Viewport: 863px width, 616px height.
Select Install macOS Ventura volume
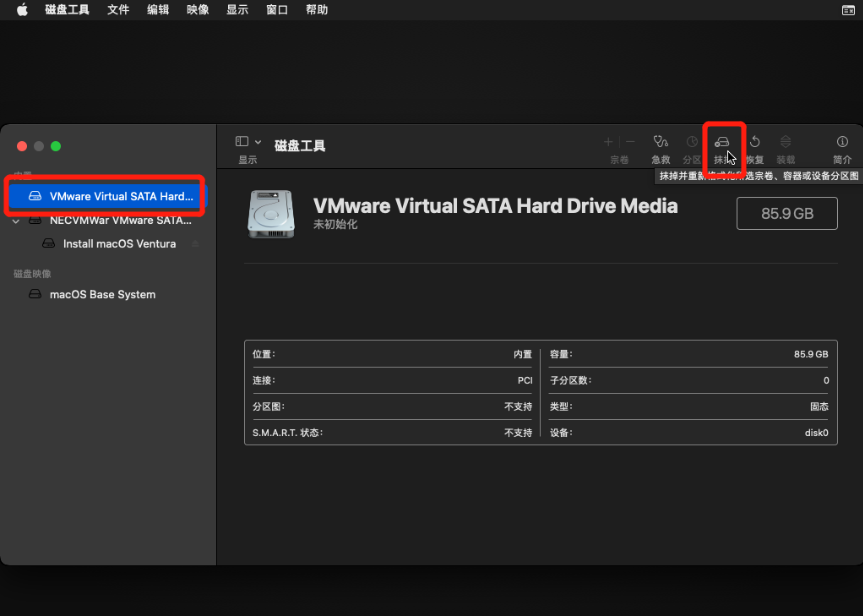pyautogui.click(x=119, y=244)
